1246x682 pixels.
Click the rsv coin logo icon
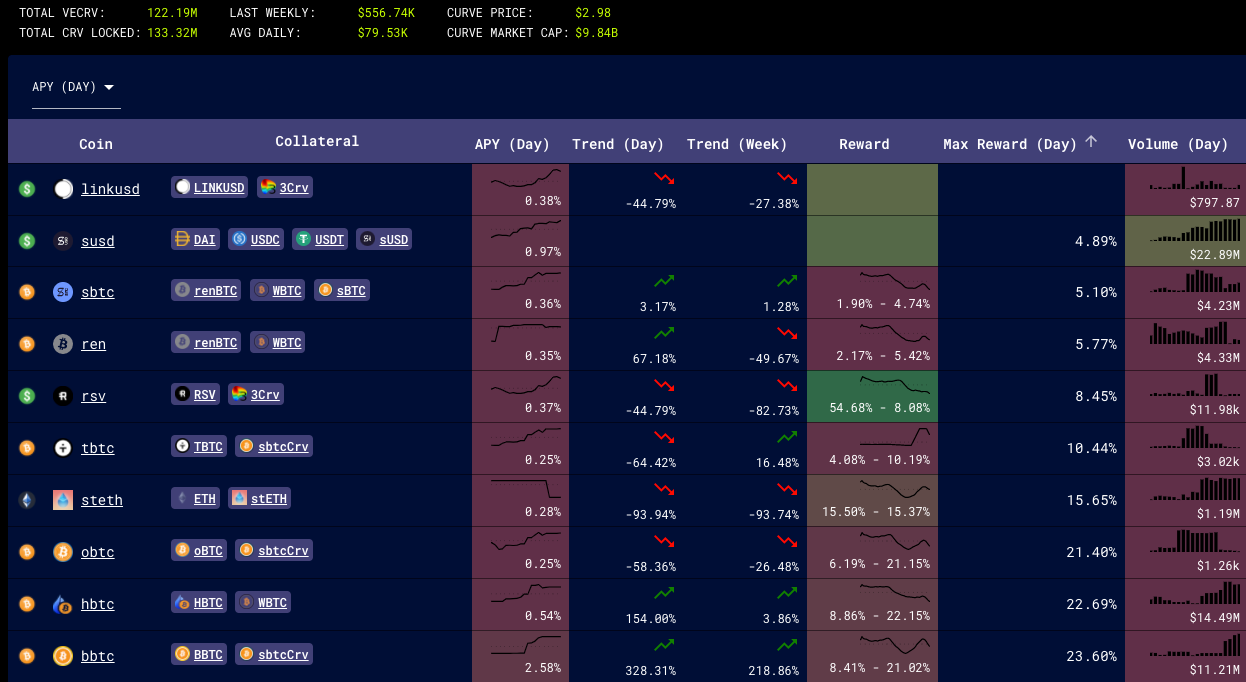[63, 396]
